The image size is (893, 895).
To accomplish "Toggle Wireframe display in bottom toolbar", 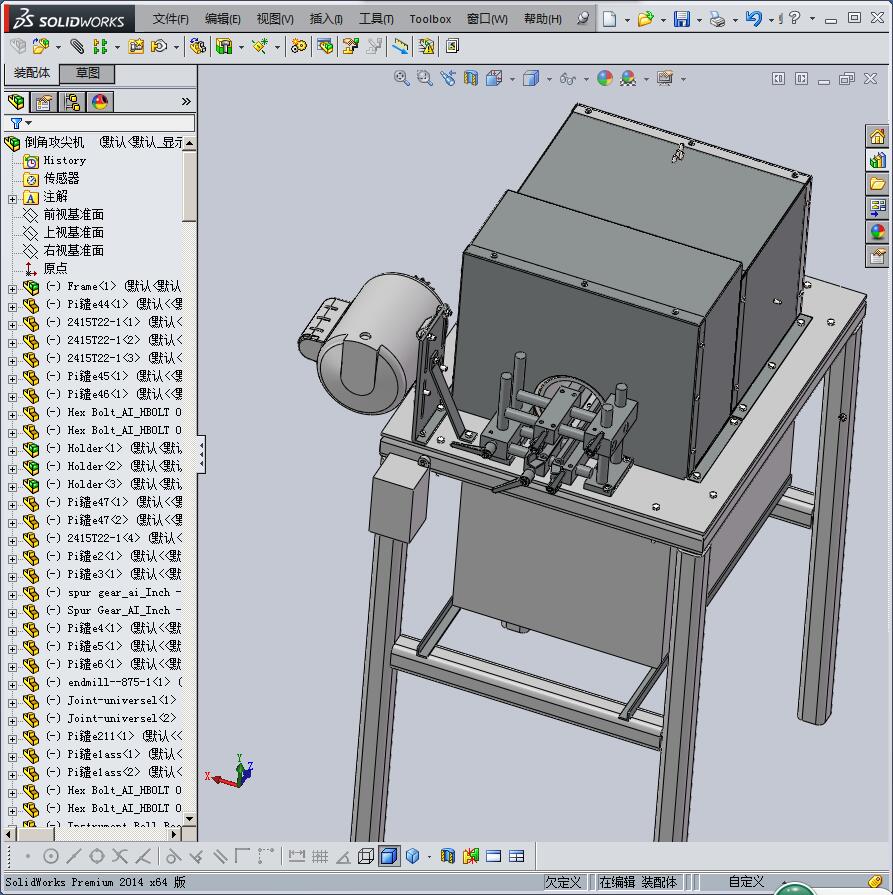I will click(x=365, y=856).
